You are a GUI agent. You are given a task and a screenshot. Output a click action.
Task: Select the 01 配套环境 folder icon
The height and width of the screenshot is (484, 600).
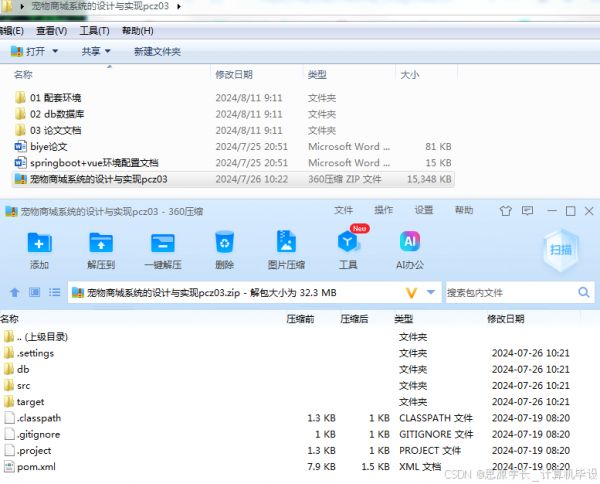tap(20, 98)
